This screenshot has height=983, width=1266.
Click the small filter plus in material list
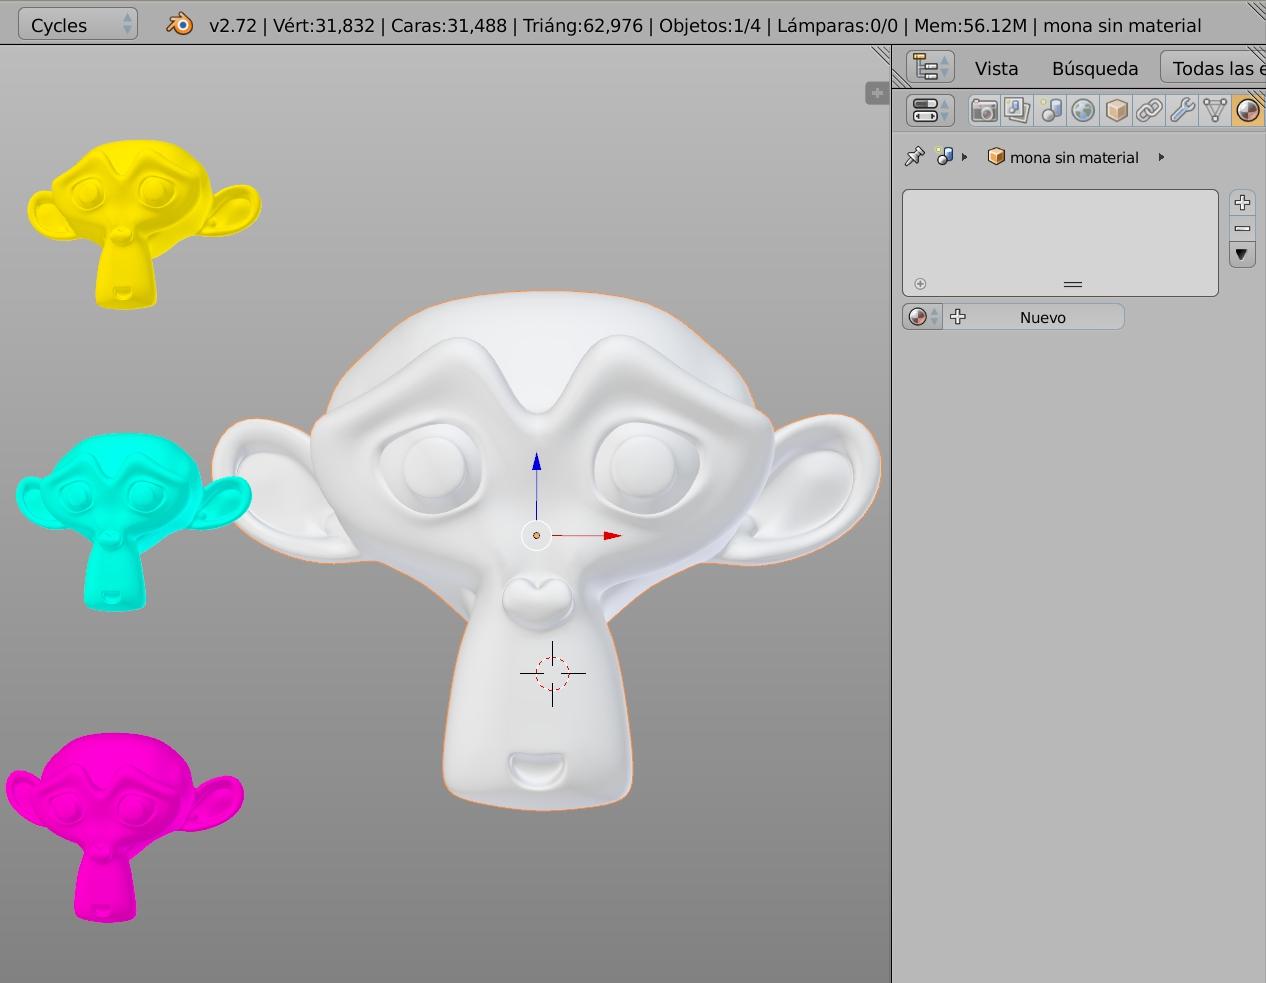point(920,284)
